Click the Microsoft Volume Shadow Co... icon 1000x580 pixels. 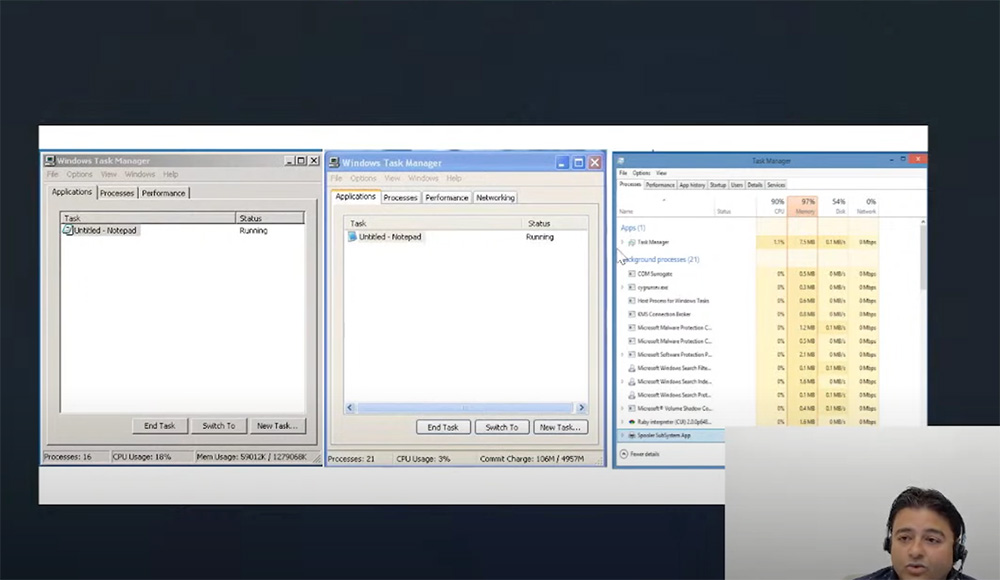632,408
